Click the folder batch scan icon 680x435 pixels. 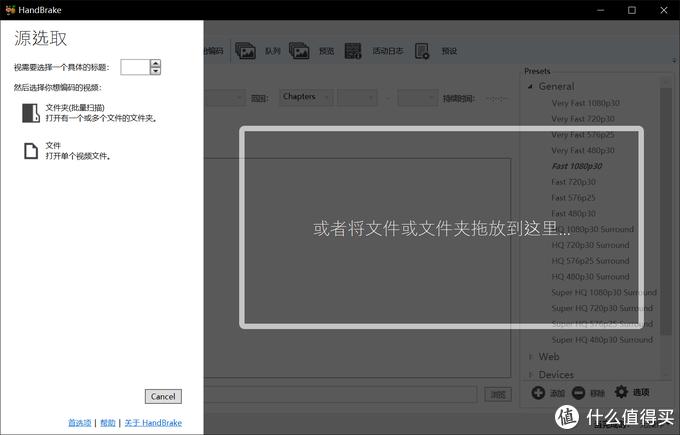tap(31, 113)
